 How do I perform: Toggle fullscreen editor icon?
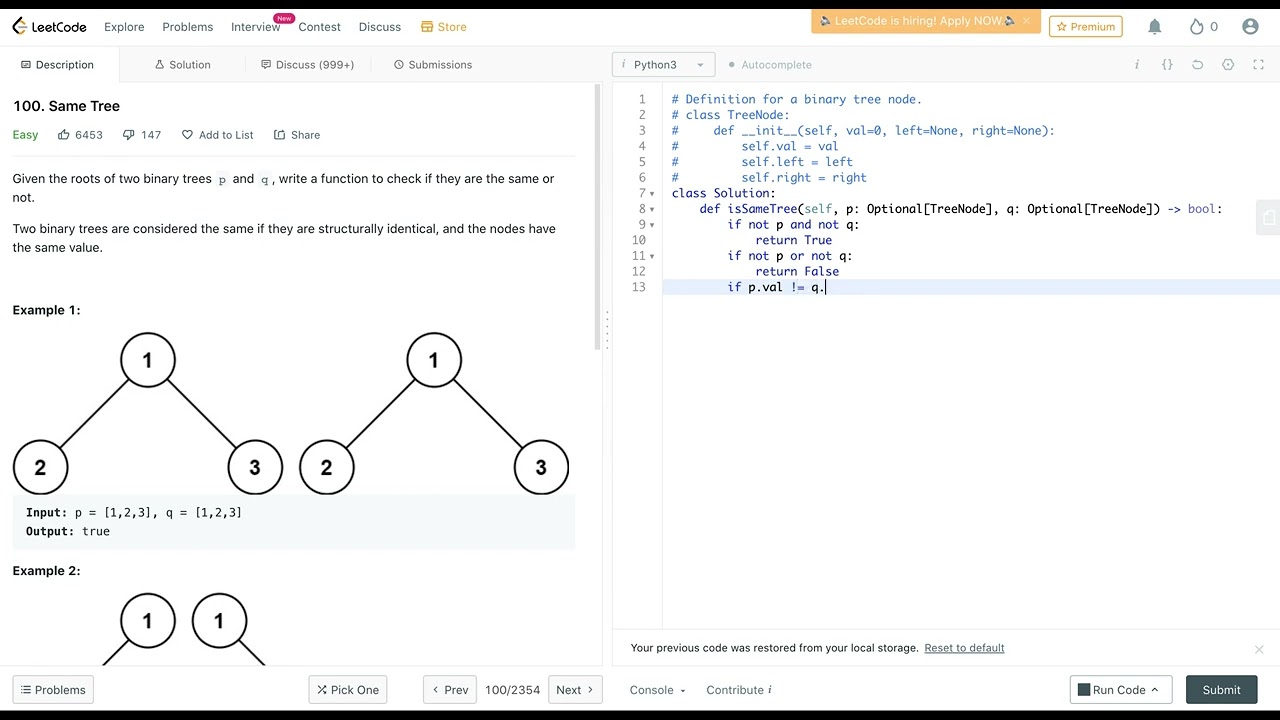1258,65
